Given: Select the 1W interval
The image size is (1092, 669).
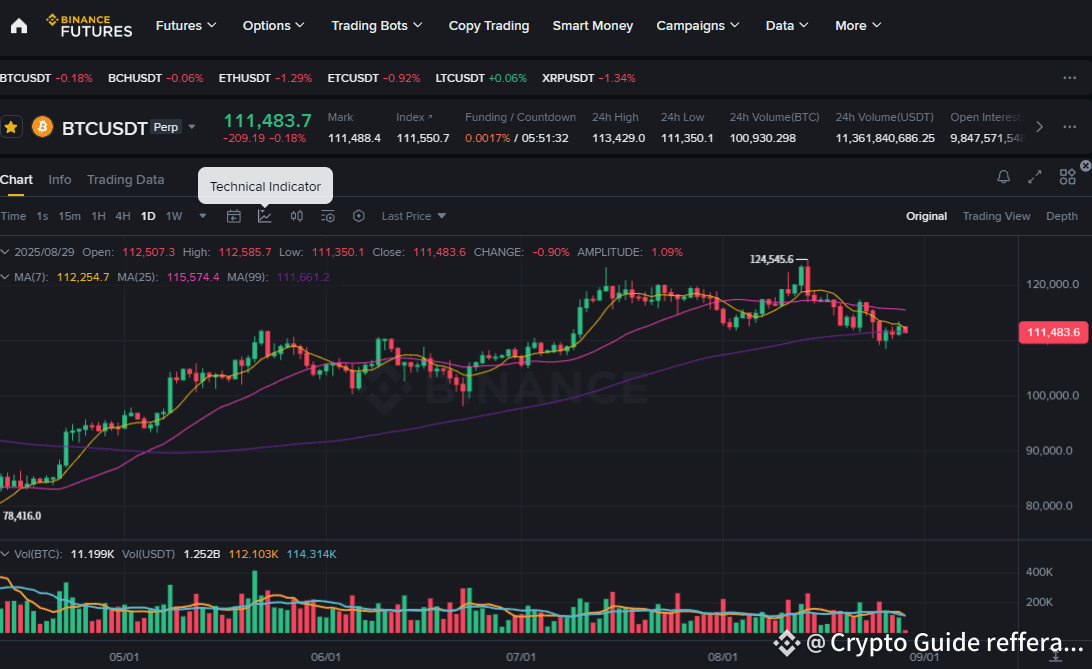Looking at the screenshot, I should tap(174, 217).
